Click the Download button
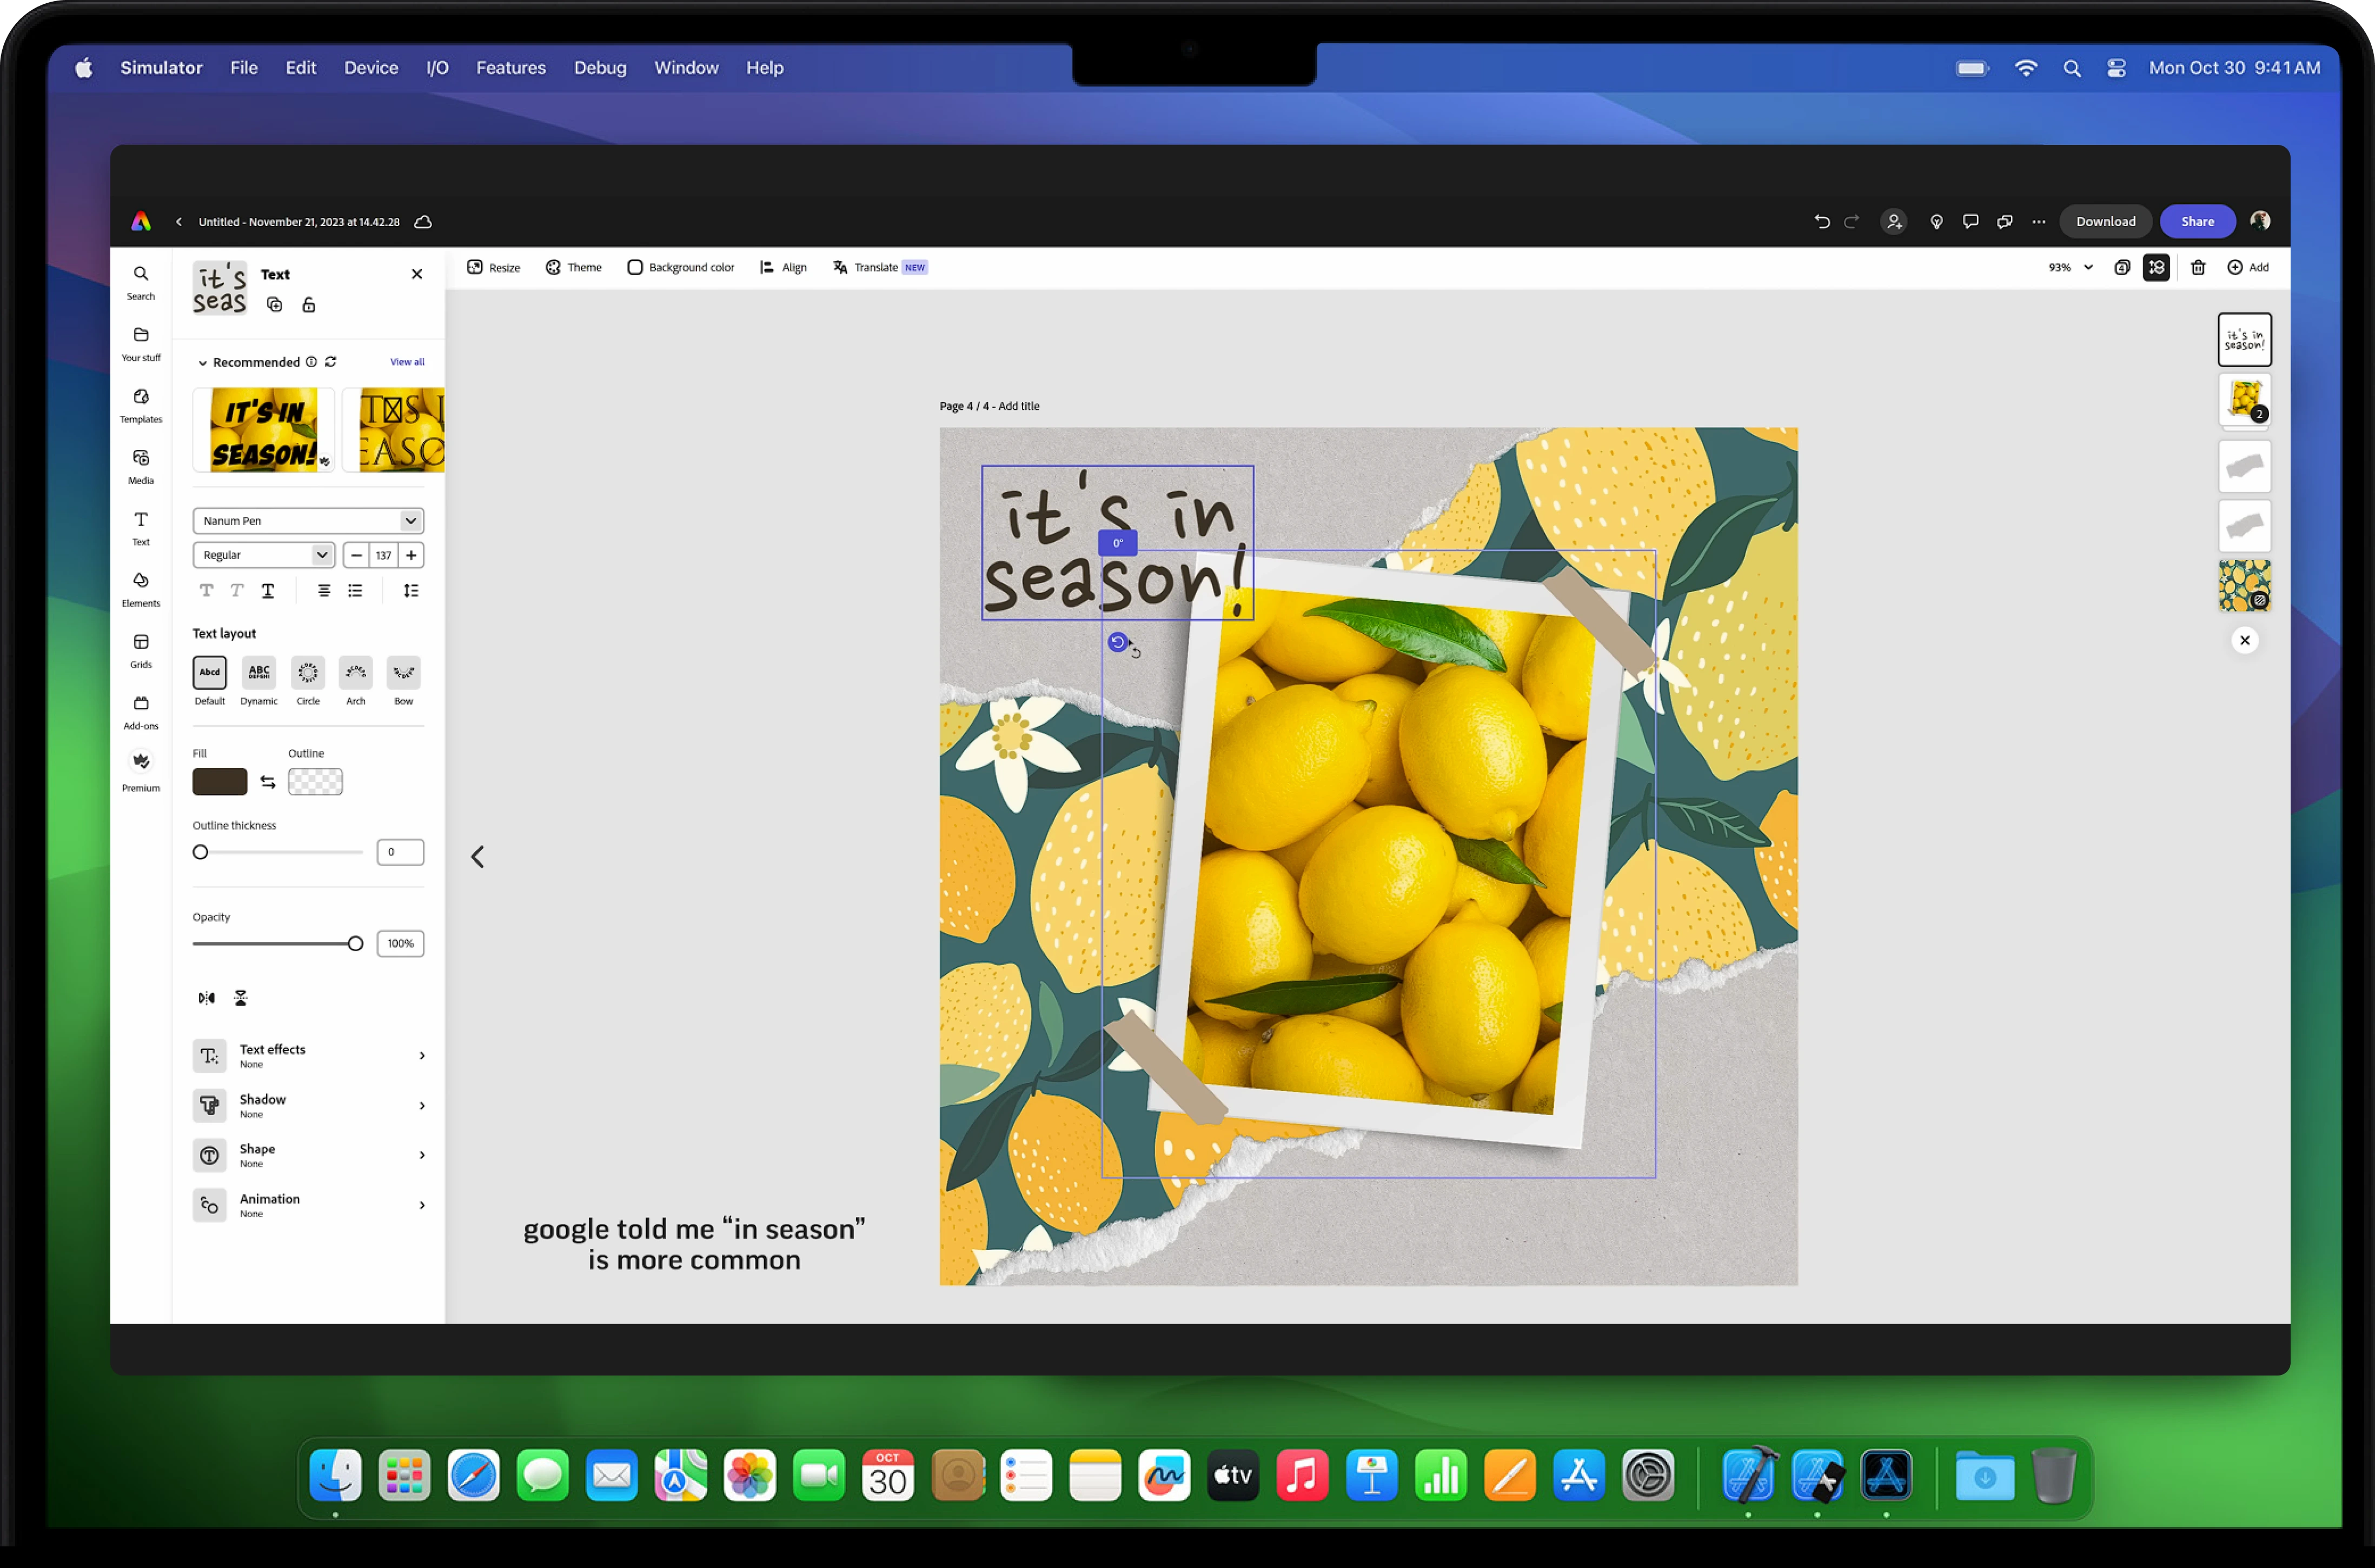2375x1568 pixels. (2105, 222)
